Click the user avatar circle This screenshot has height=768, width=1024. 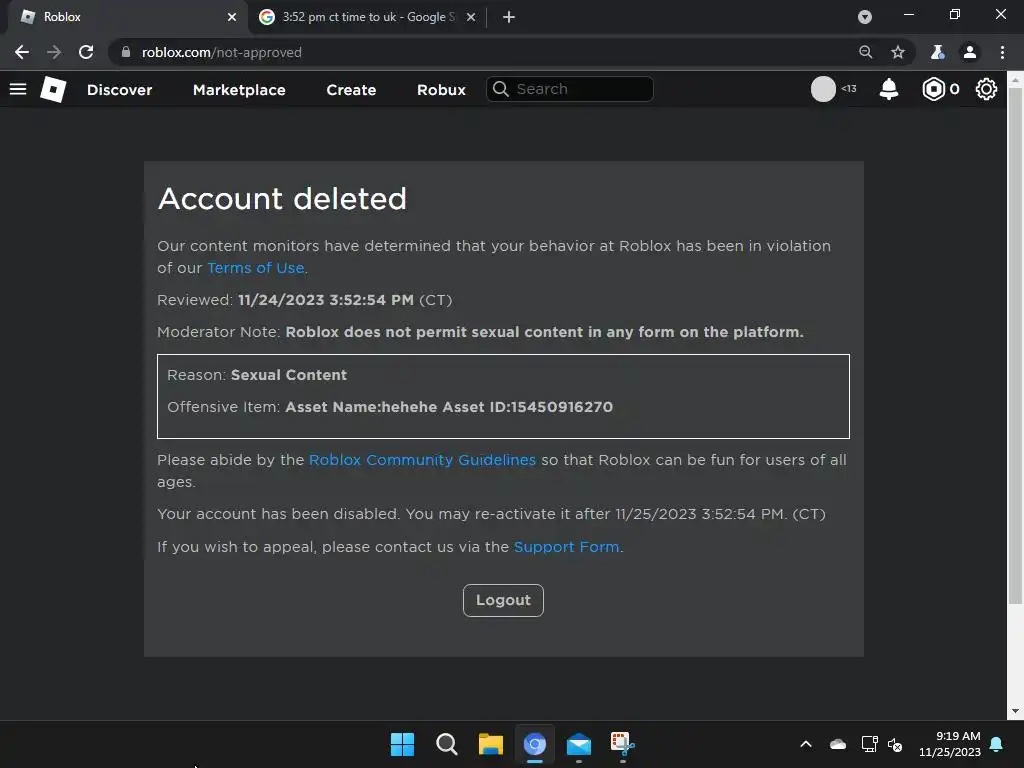pyautogui.click(x=823, y=89)
